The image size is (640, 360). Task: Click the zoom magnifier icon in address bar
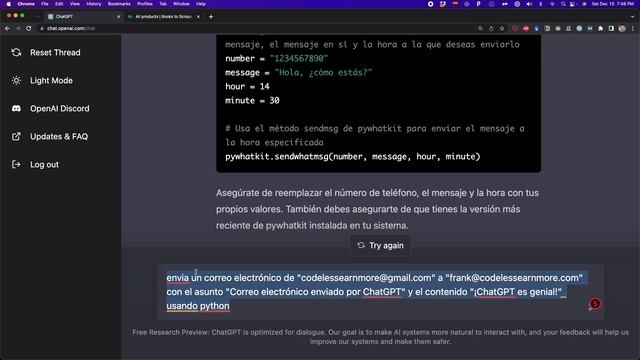click(480, 28)
